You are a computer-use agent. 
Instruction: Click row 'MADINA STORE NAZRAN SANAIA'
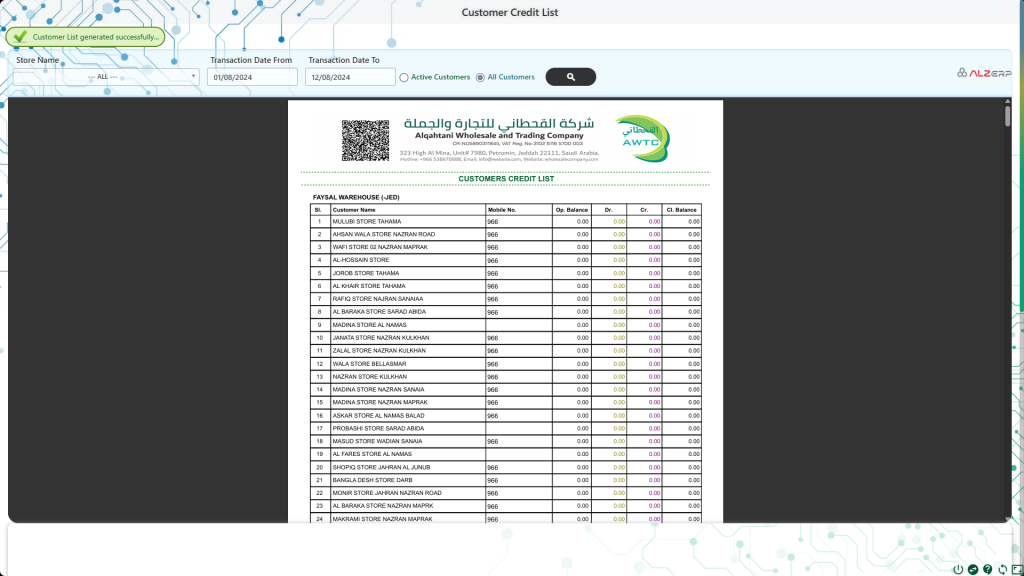click(506, 390)
